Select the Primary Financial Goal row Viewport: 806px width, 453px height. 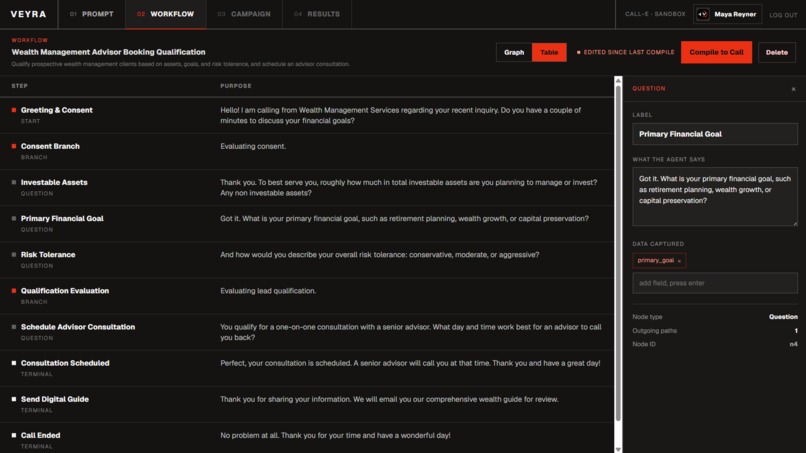(x=307, y=224)
